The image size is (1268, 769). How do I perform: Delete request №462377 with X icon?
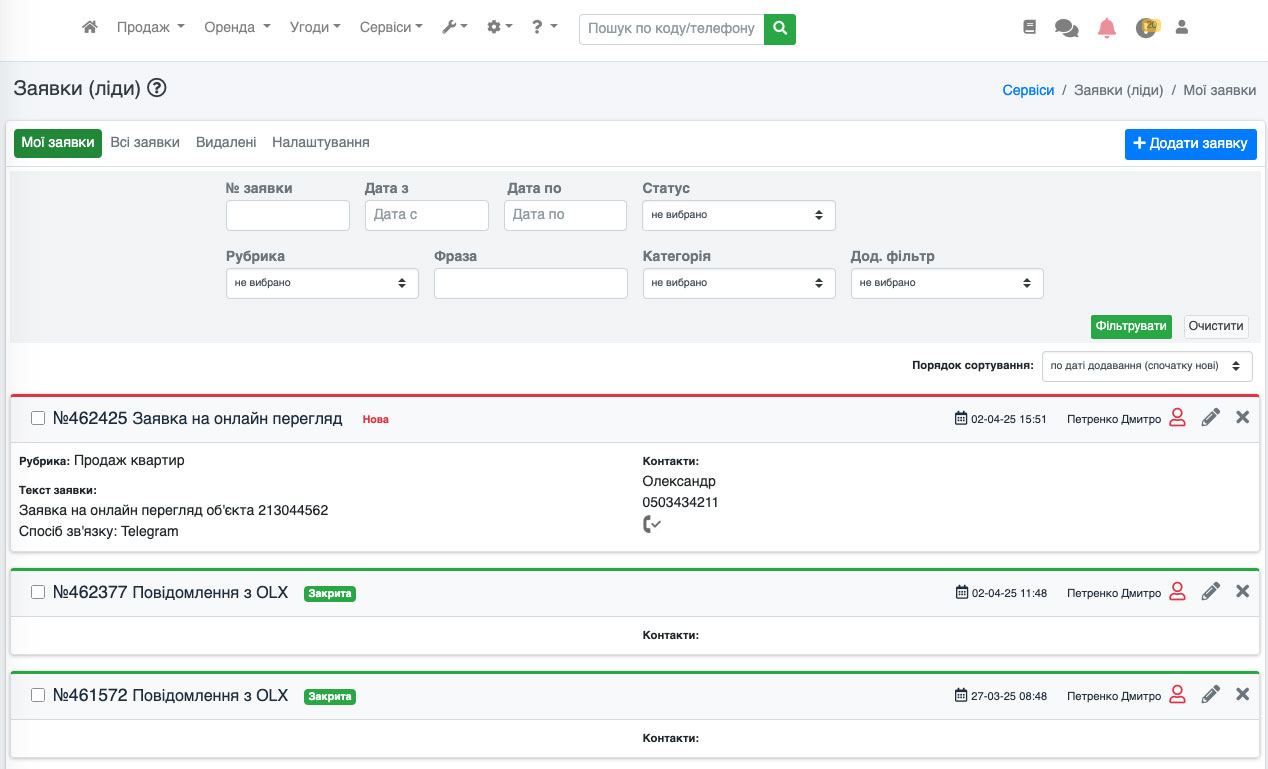coord(1242,591)
